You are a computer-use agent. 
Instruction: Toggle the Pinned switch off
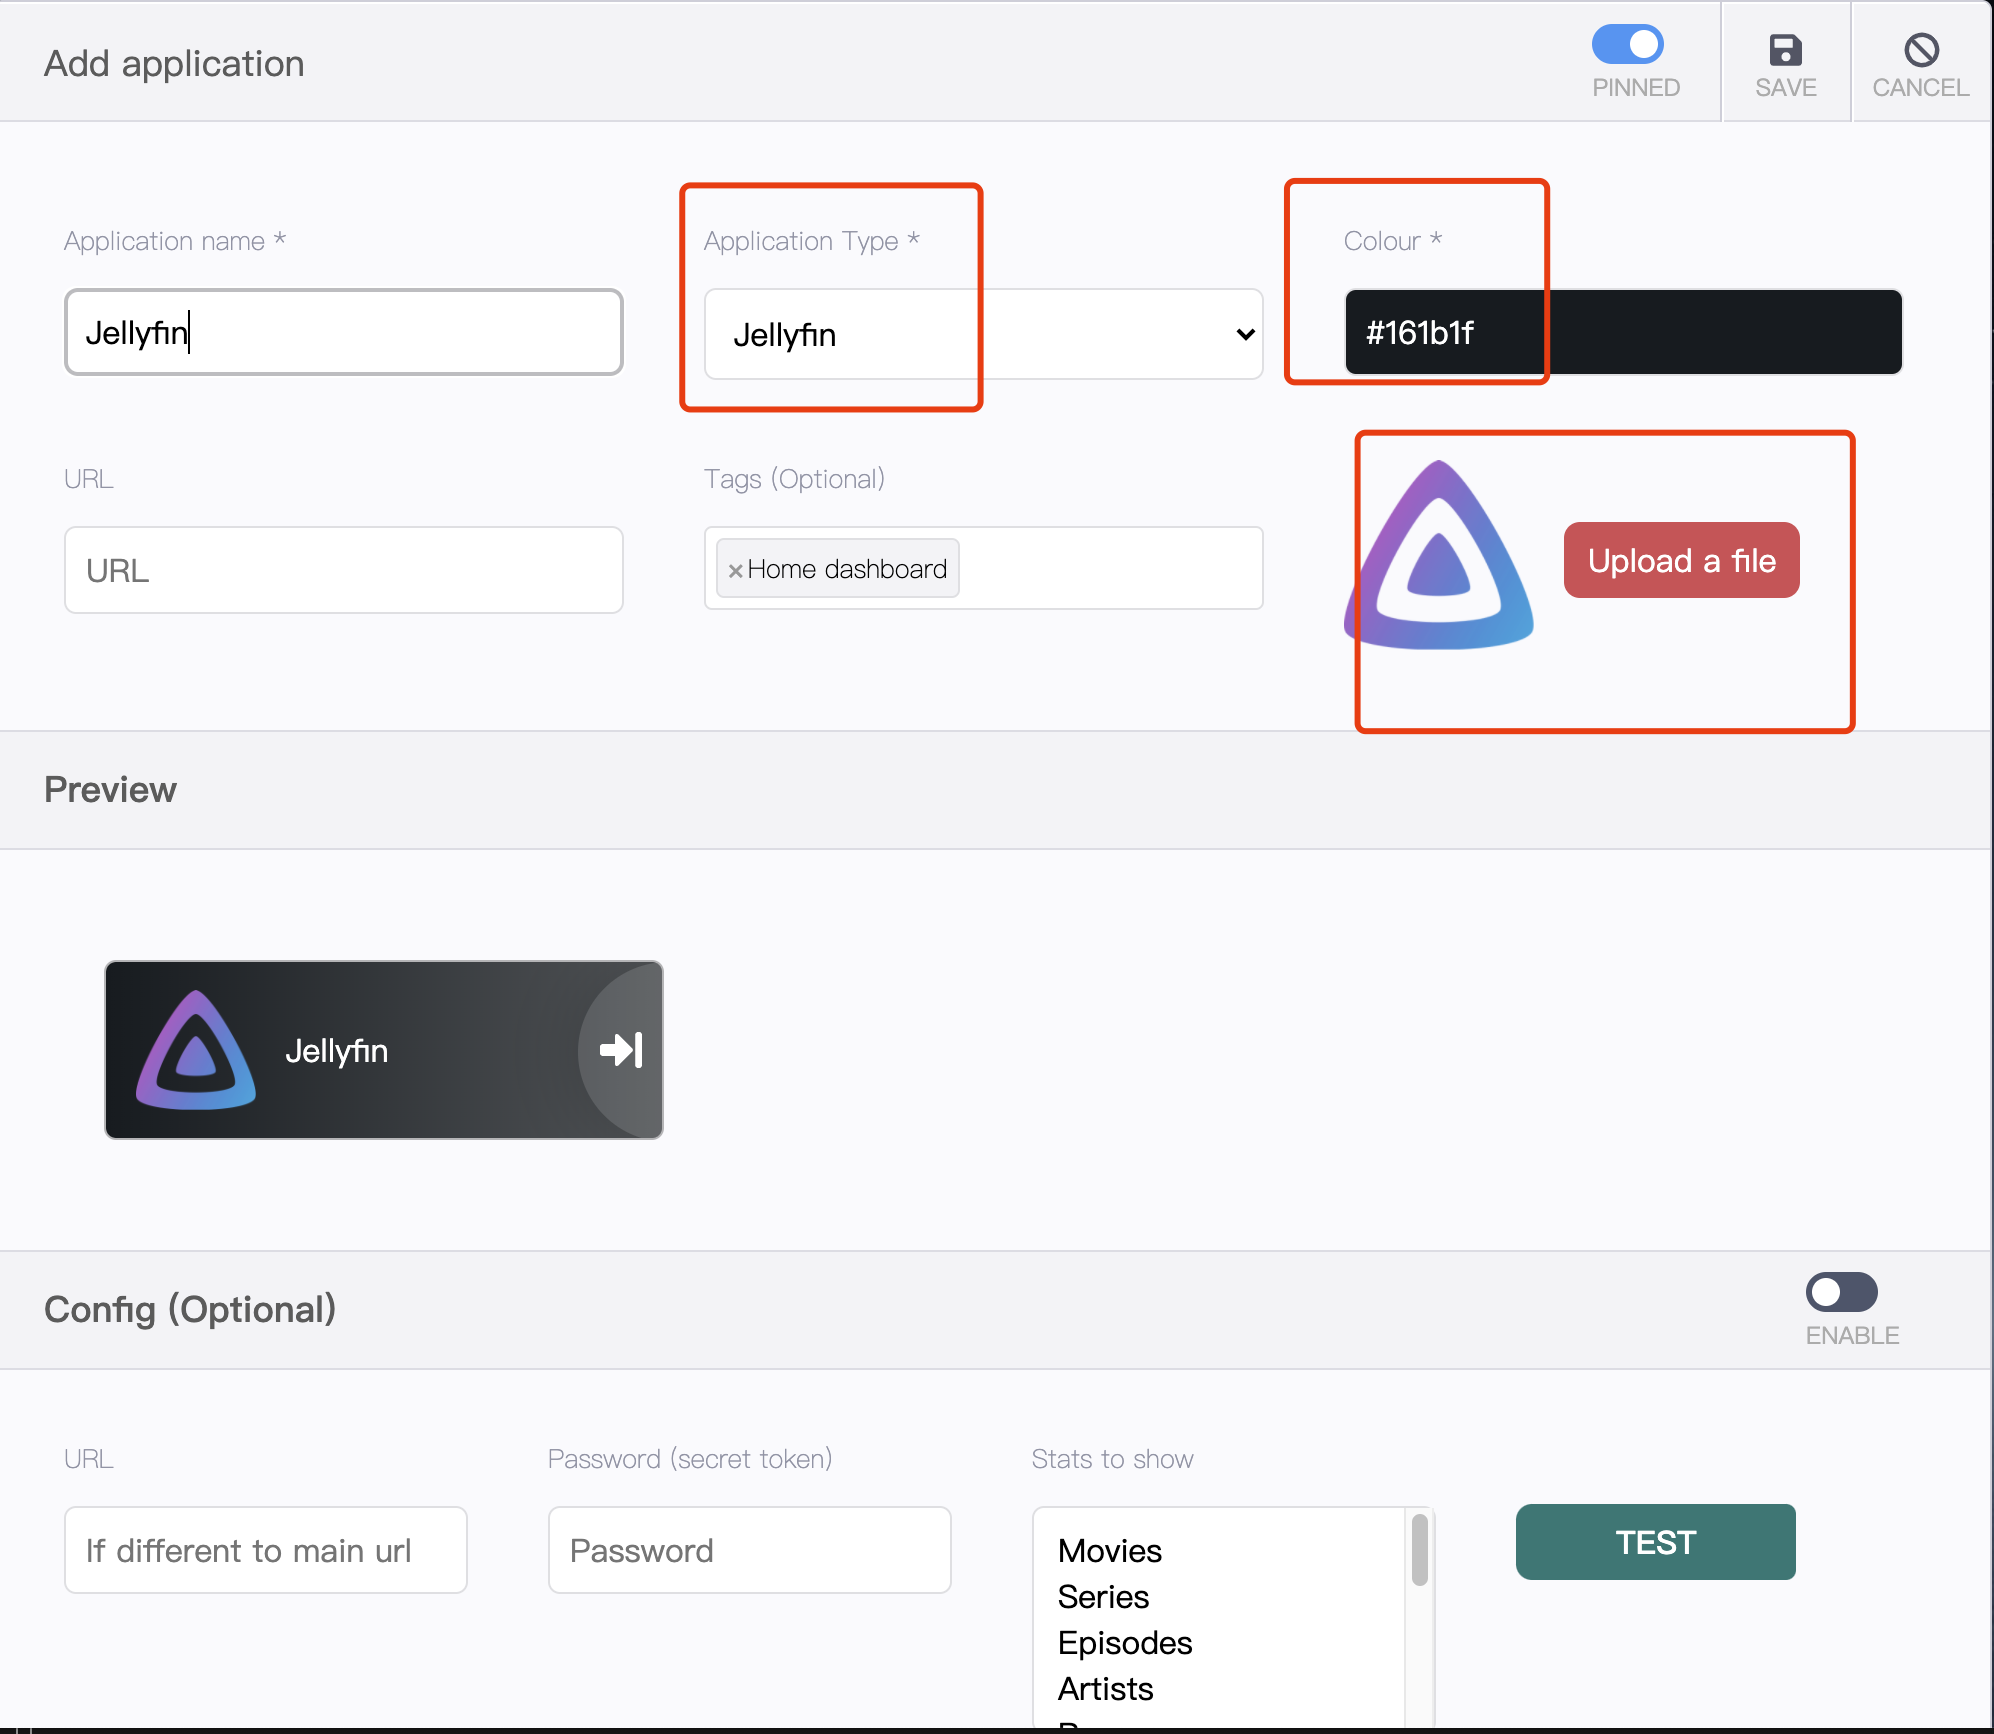(1628, 44)
